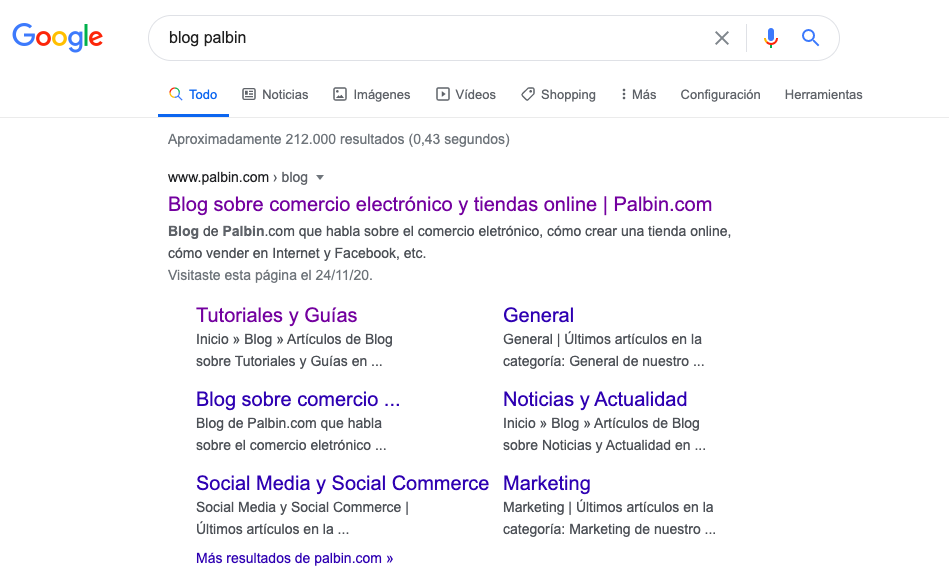This screenshot has width=949, height=585.
Task: Expand the Más menu
Action: pyautogui.click(x=638, y=95)
